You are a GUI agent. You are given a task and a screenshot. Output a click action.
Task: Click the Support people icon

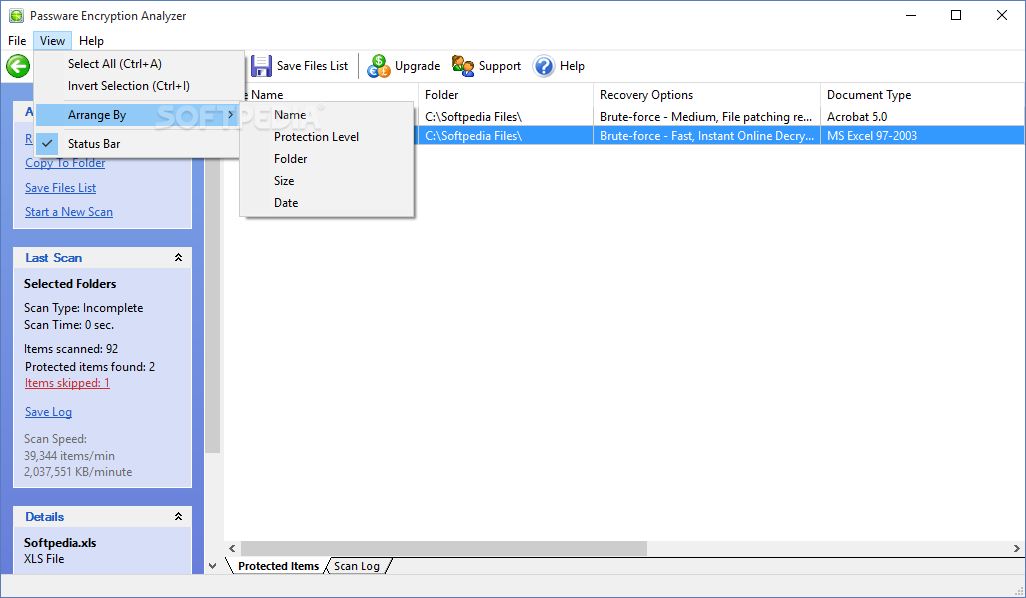tap(463, 66)
